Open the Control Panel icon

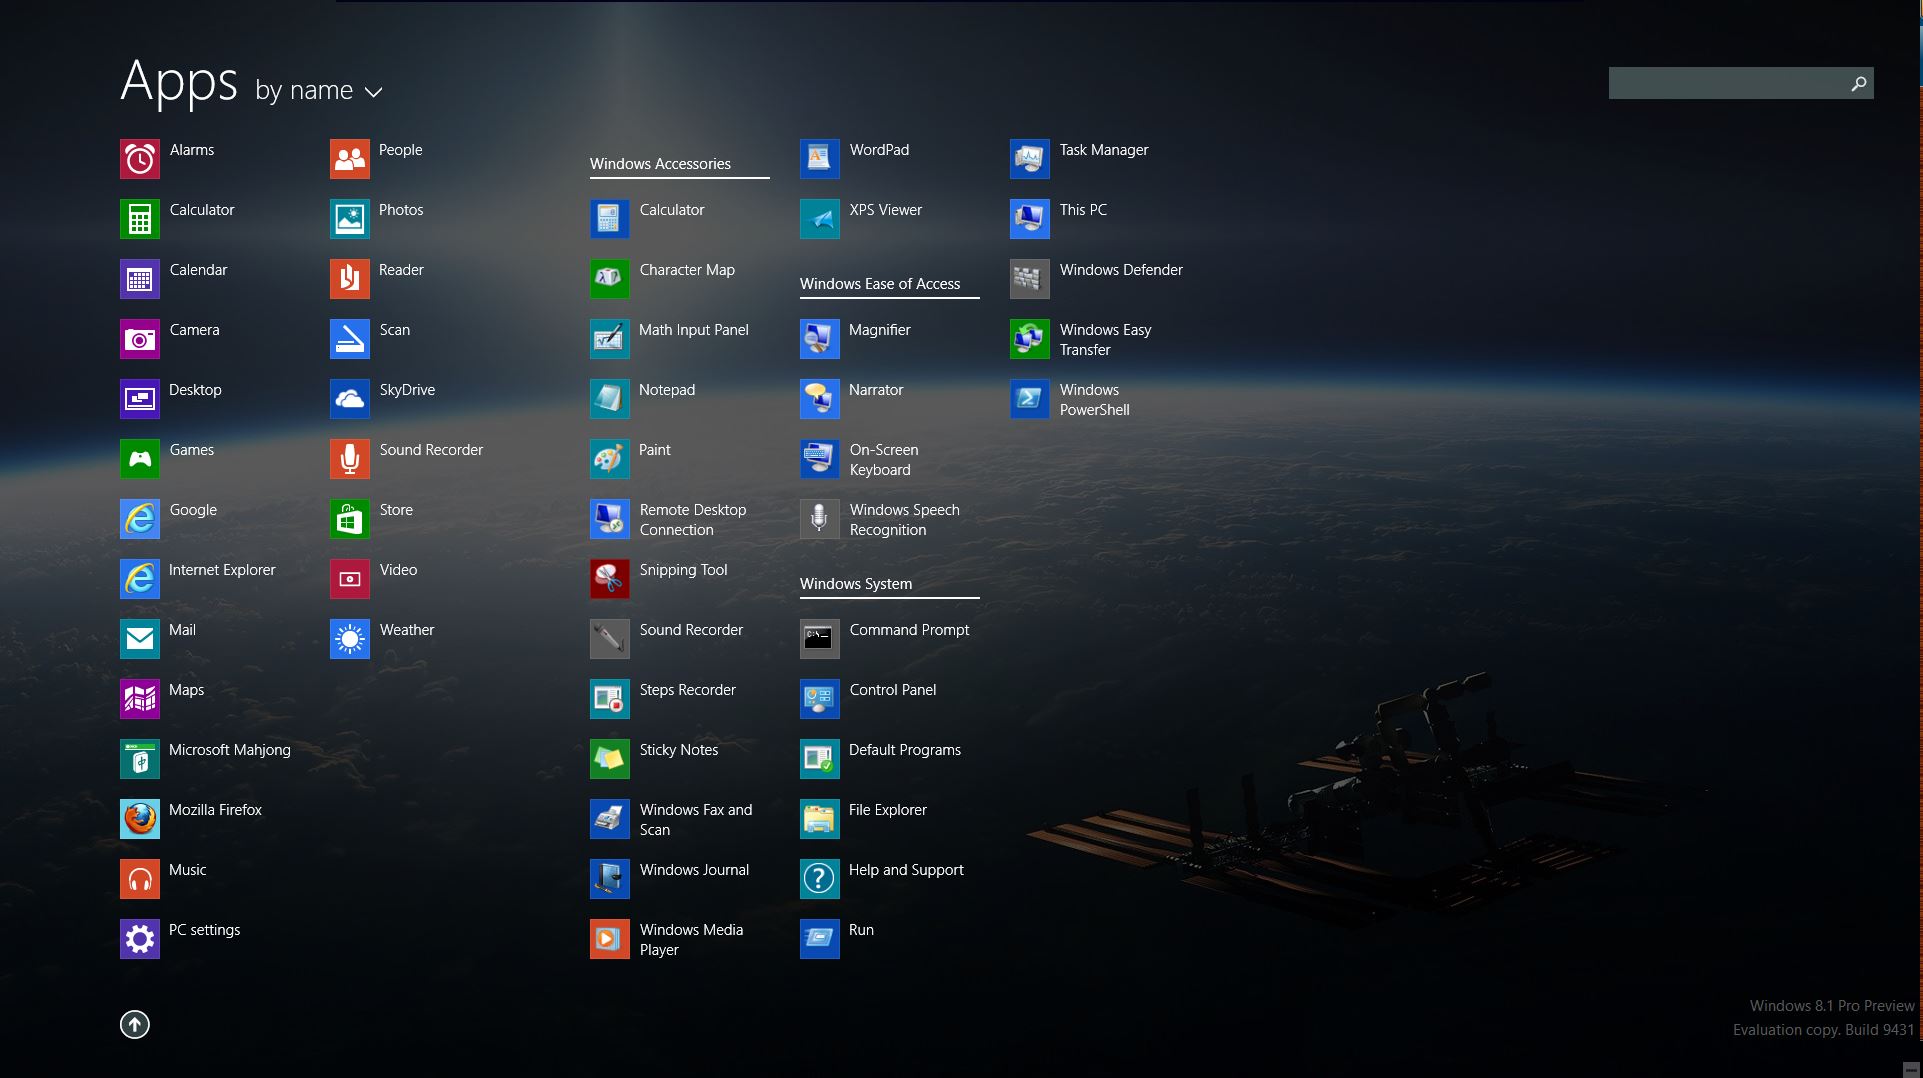pyautogui.click(x=820, y=699)
